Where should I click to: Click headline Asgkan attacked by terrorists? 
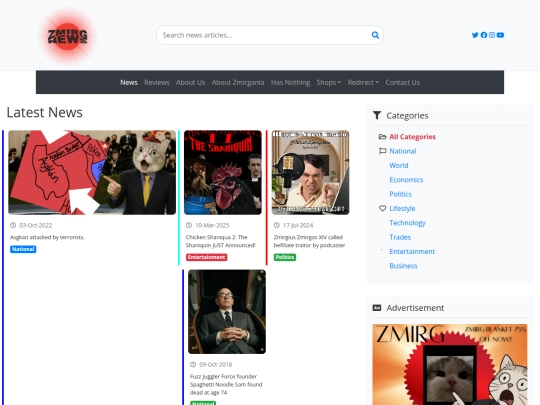tap(47, 237)
